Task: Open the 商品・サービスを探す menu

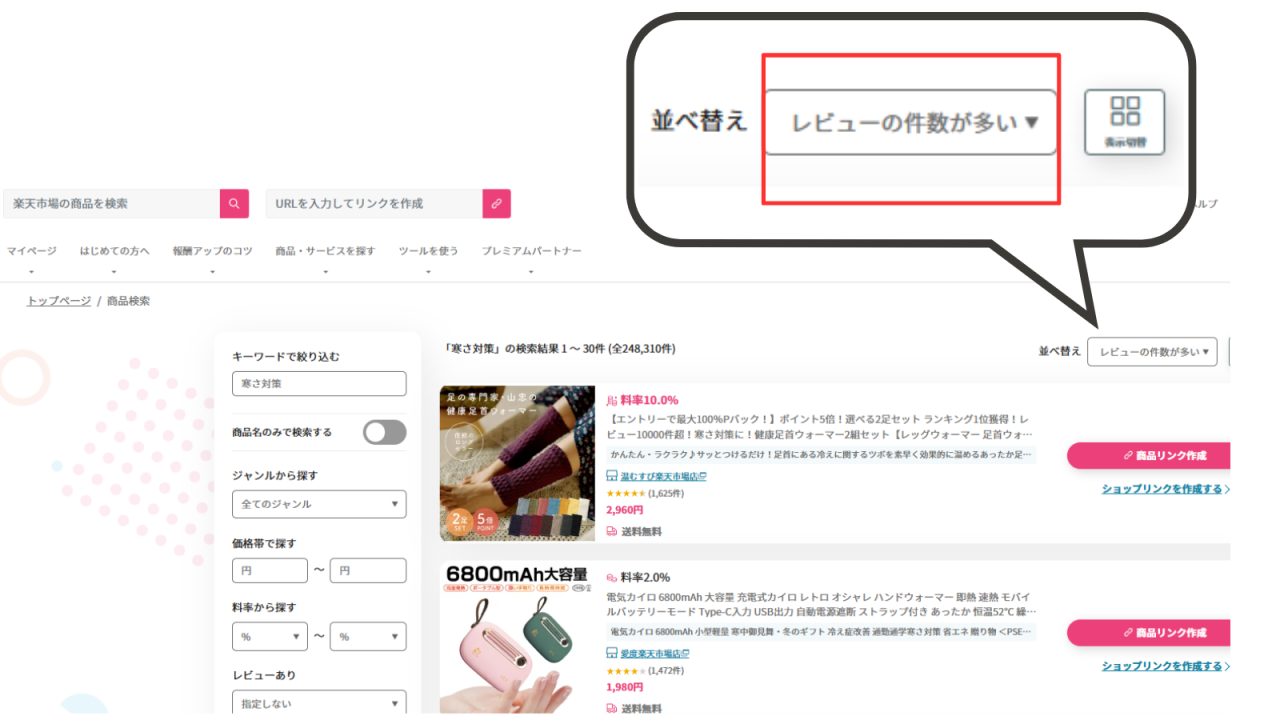Action: (325, 251)
